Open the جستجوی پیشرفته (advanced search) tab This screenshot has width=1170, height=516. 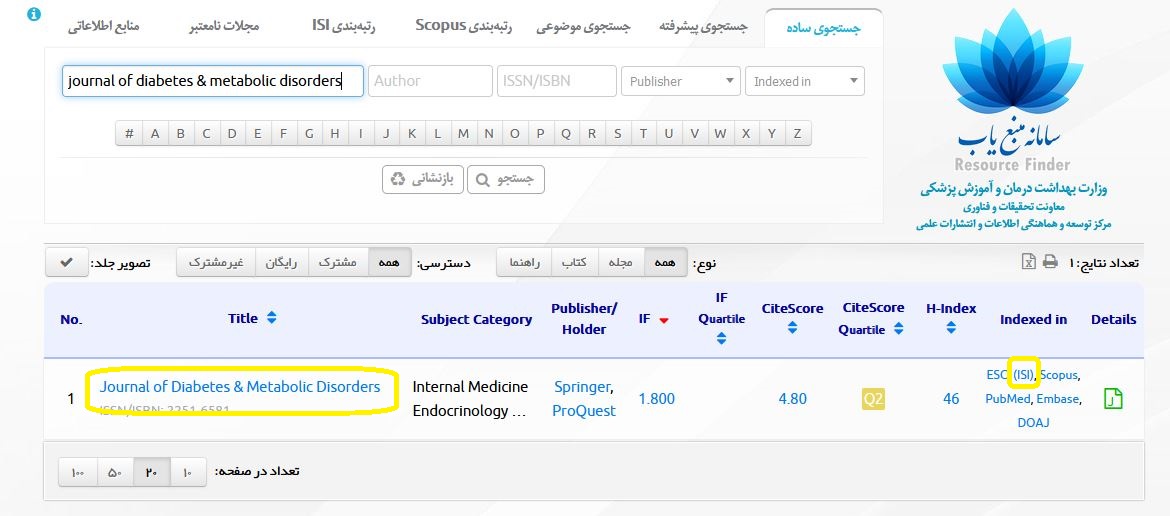[702, 27]
